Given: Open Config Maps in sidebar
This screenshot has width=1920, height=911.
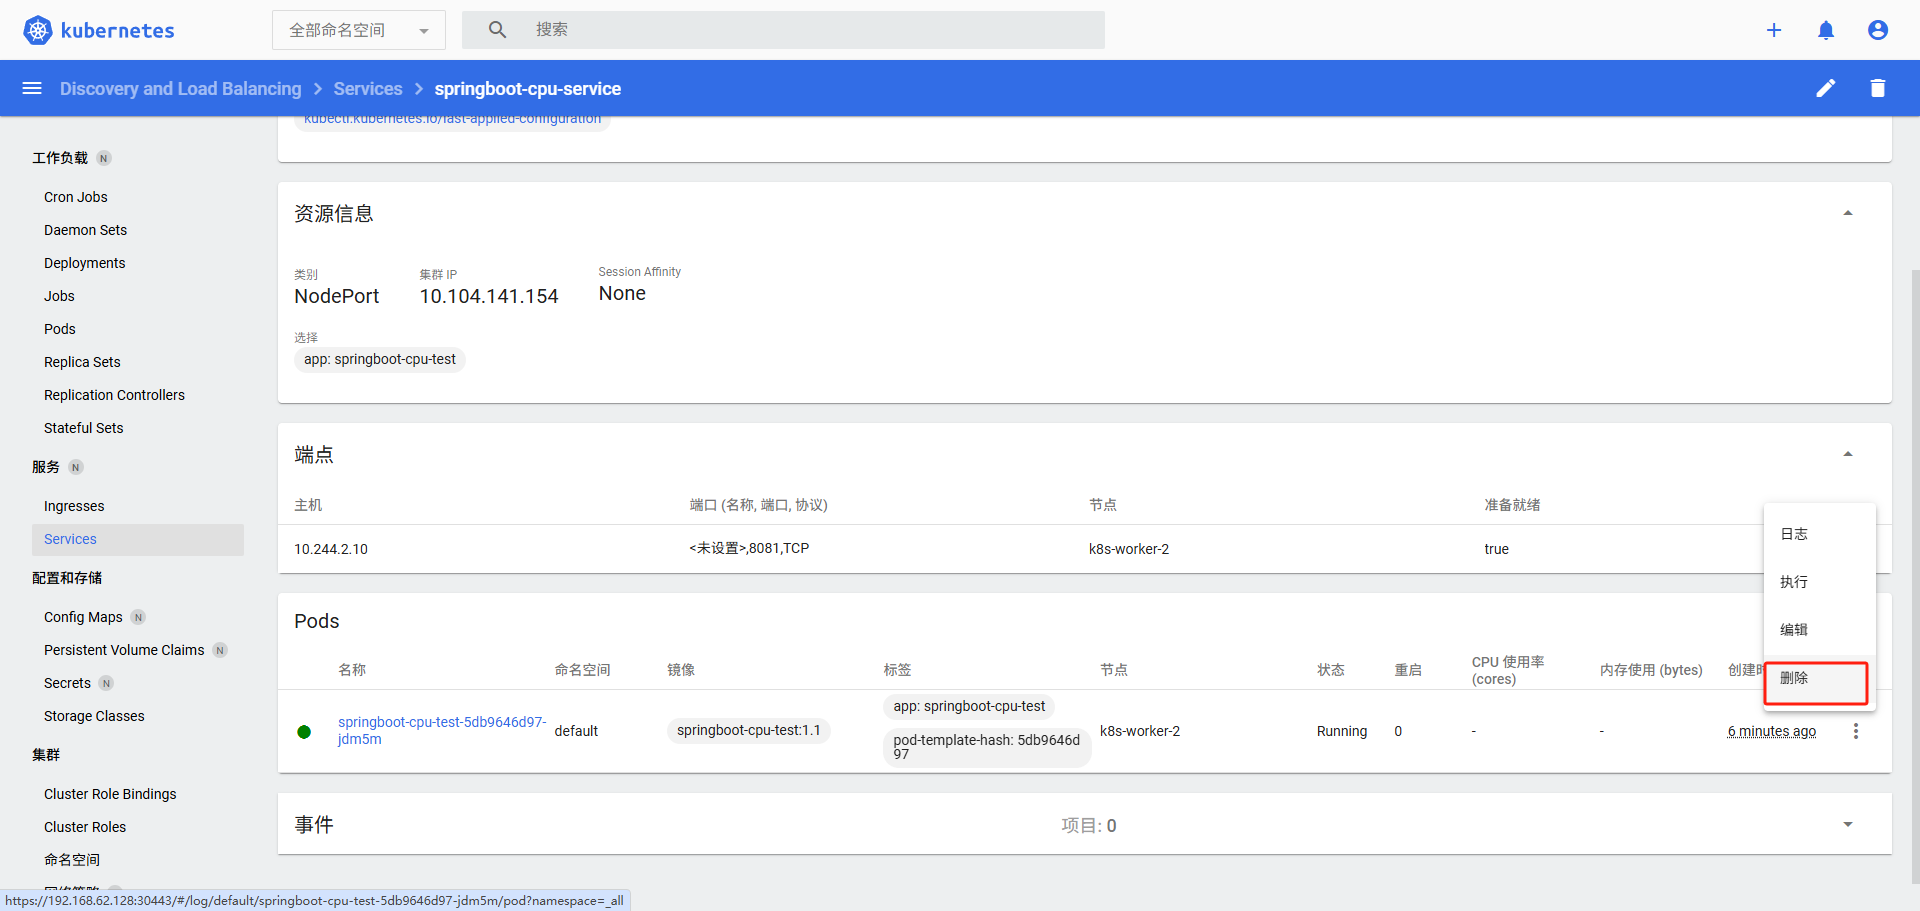Looking at the screenshot, I should click(x=83, y=617).
